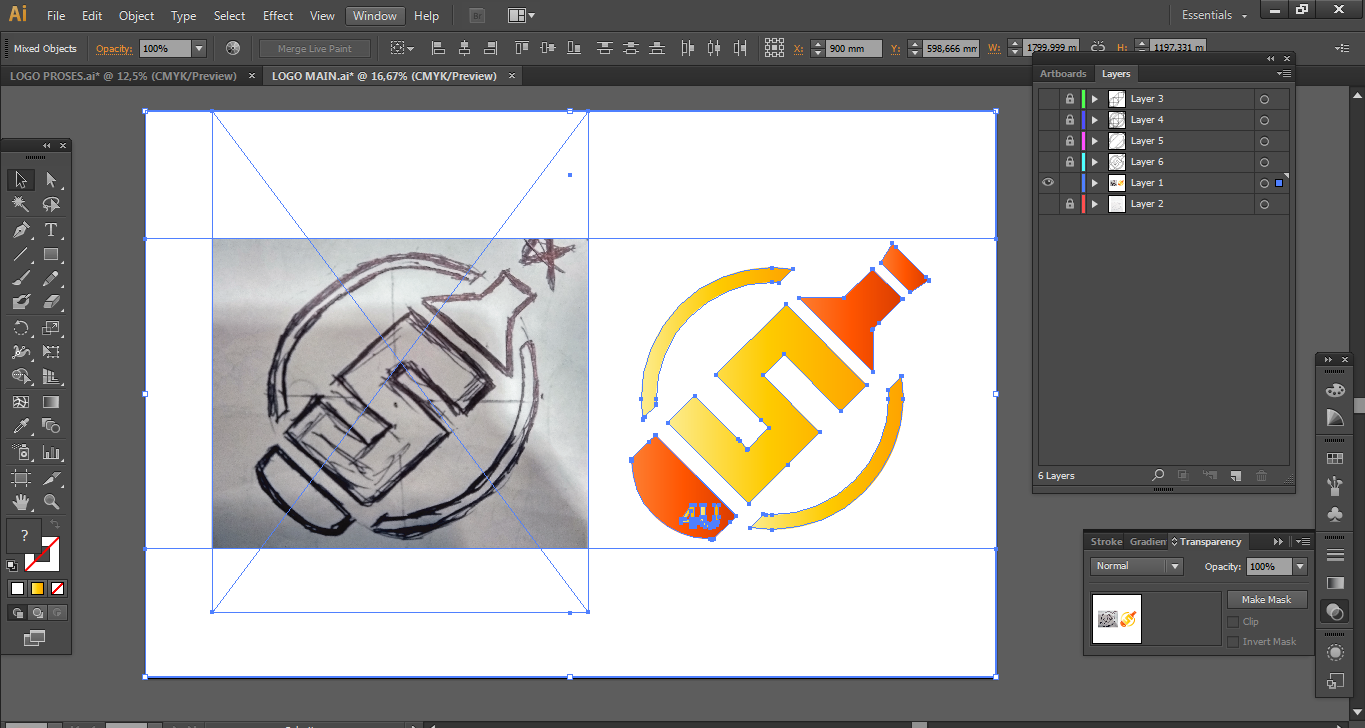1365x728 pixels.
Task: Open the Window menu
Action: pyautogui.click(x=375, y=16)
